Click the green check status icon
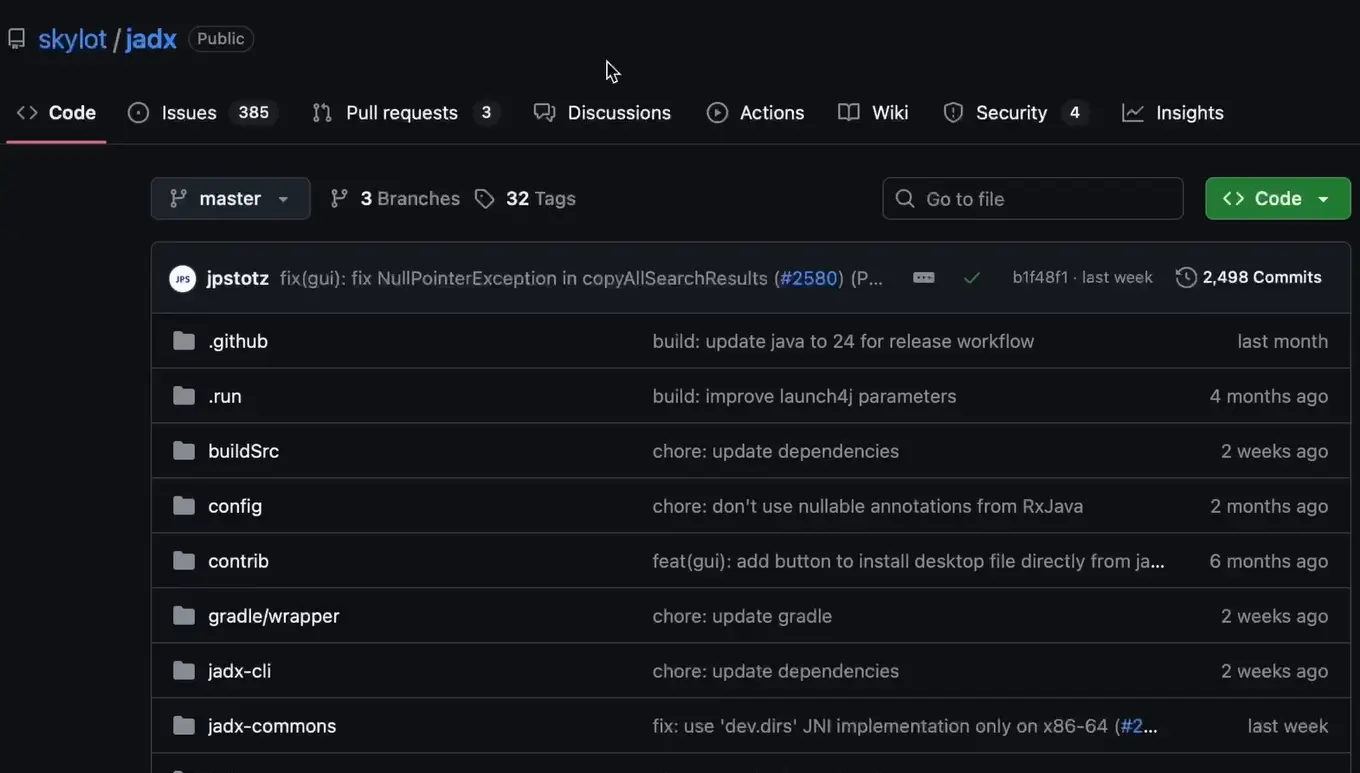 (972, 278)
